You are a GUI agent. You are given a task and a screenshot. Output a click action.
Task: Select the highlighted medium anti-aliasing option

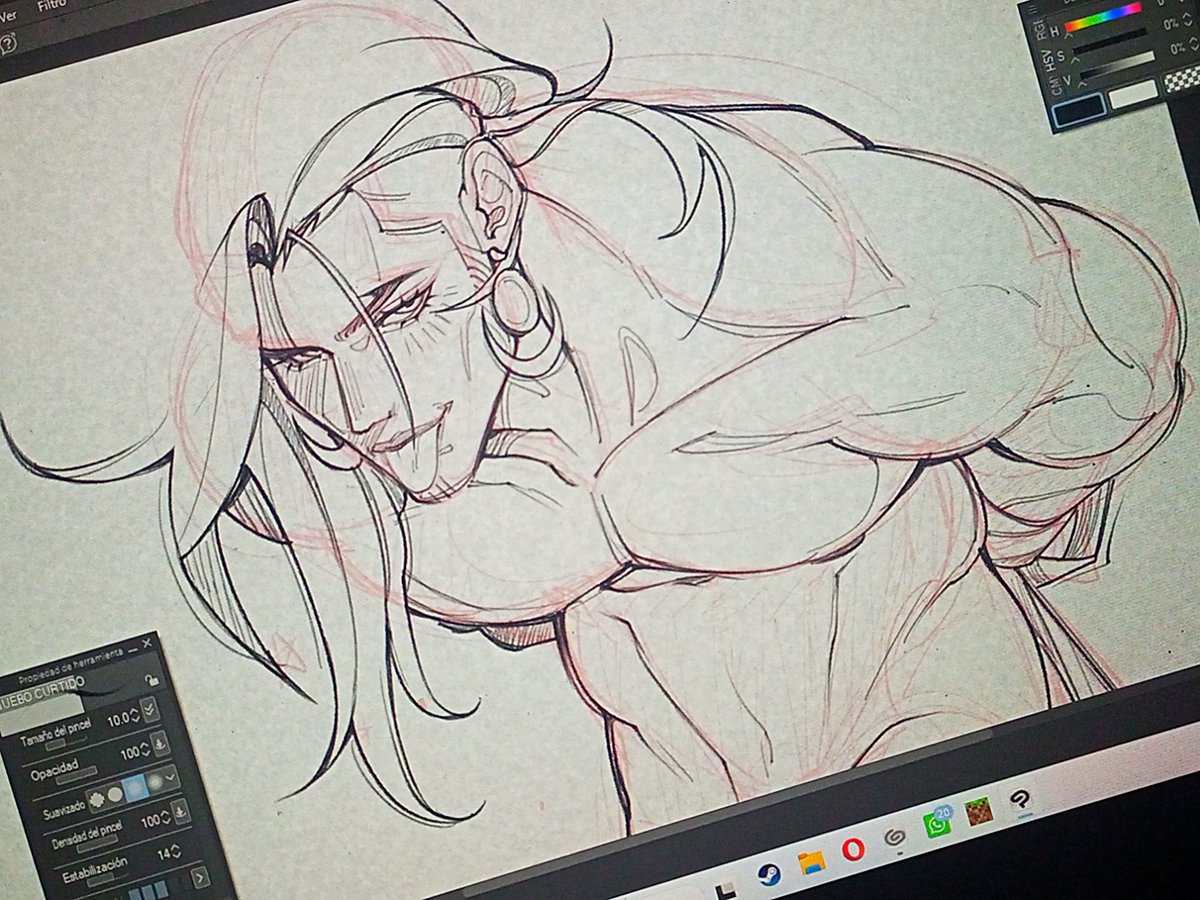click(136, 787)
